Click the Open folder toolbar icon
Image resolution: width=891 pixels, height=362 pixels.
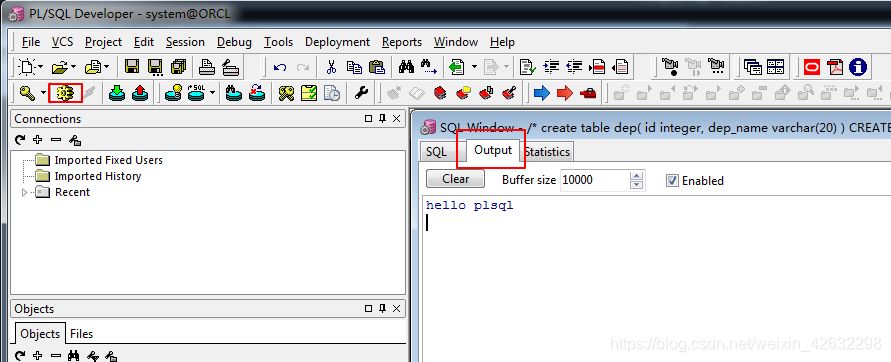click(60, 67)
